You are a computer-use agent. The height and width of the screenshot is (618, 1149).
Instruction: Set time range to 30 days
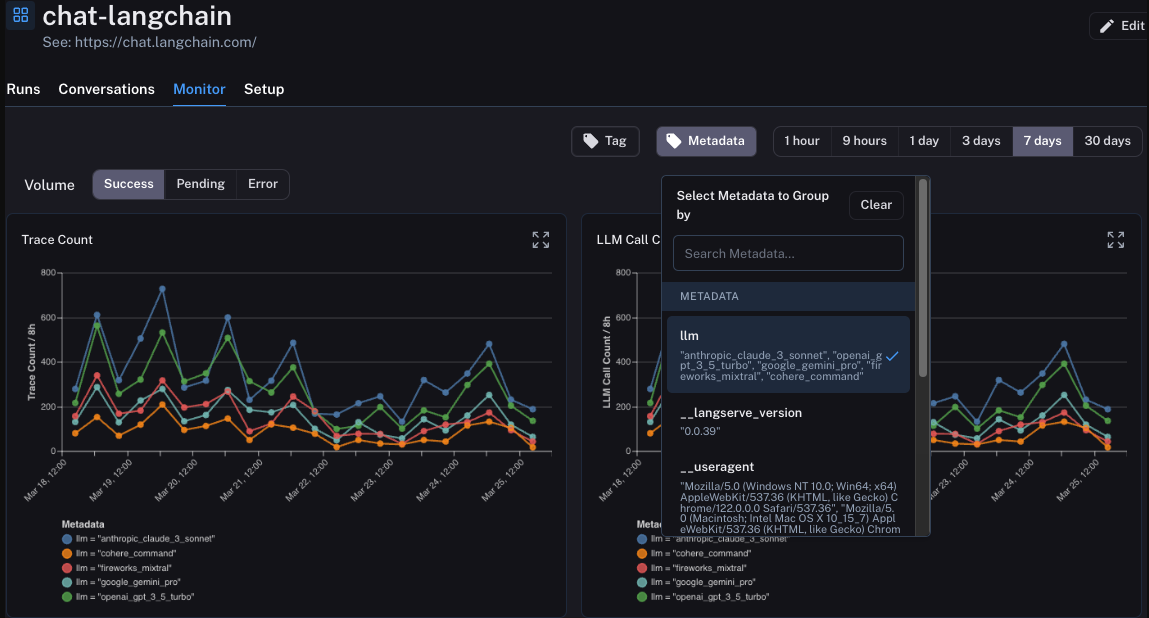1107,141
